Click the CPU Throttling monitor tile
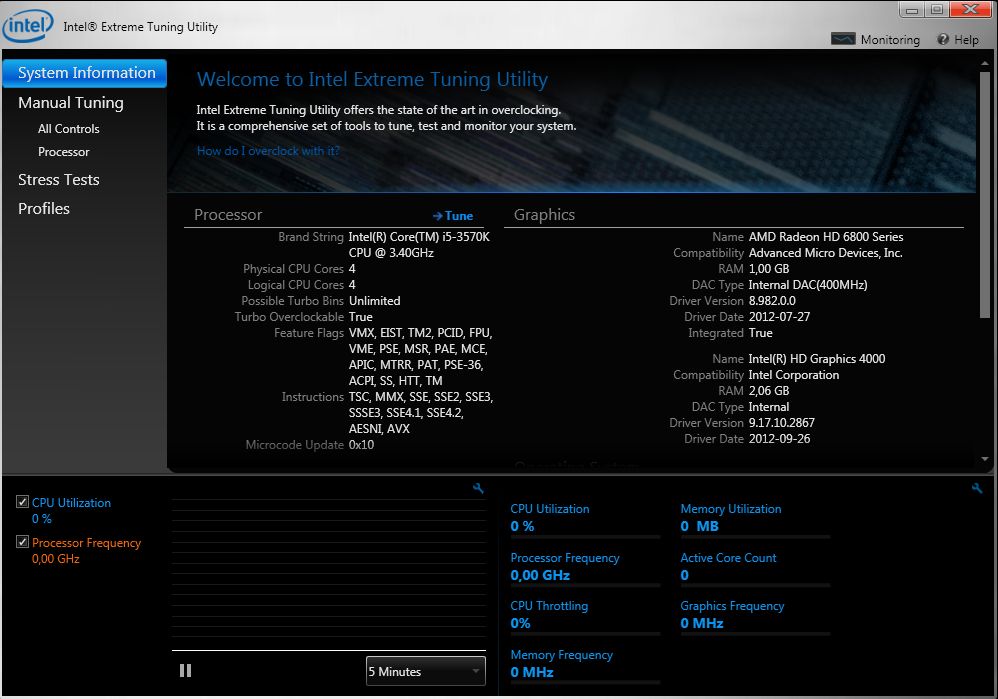The image size is (998, 699). pyautogui.click(x=584, y=615)
